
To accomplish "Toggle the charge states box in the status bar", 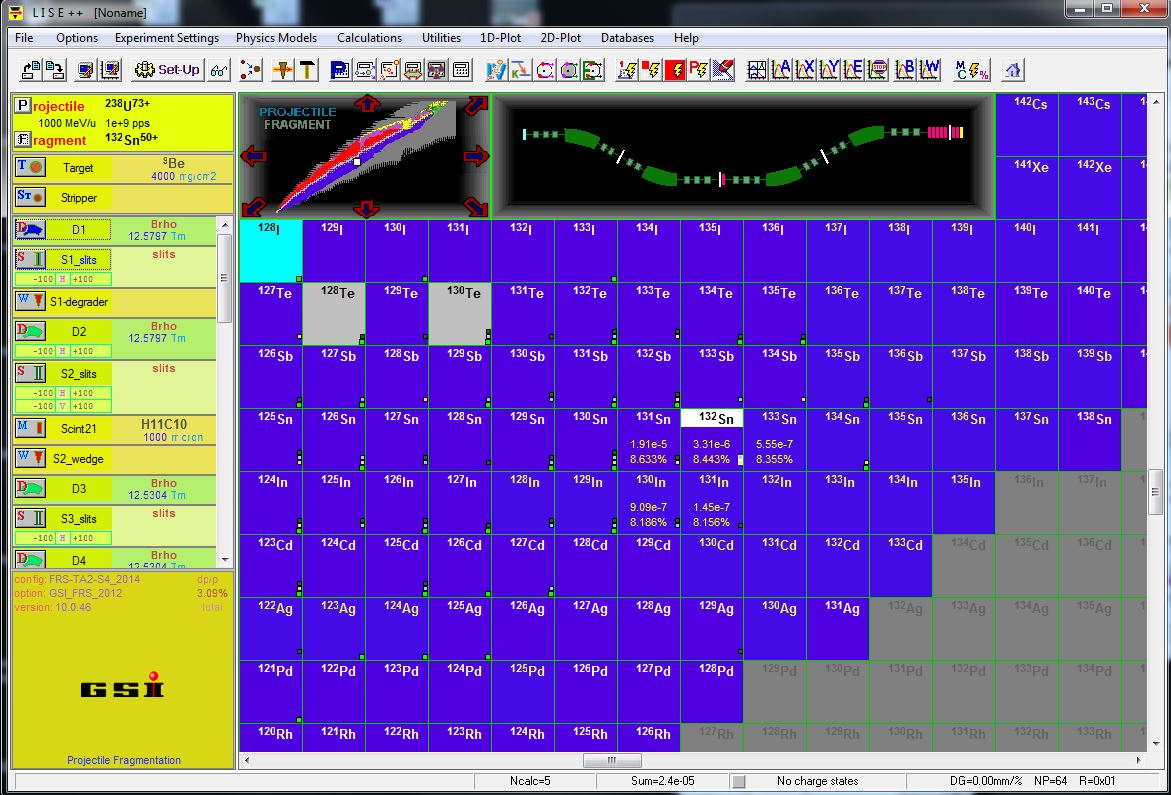I will pos(739,781).
